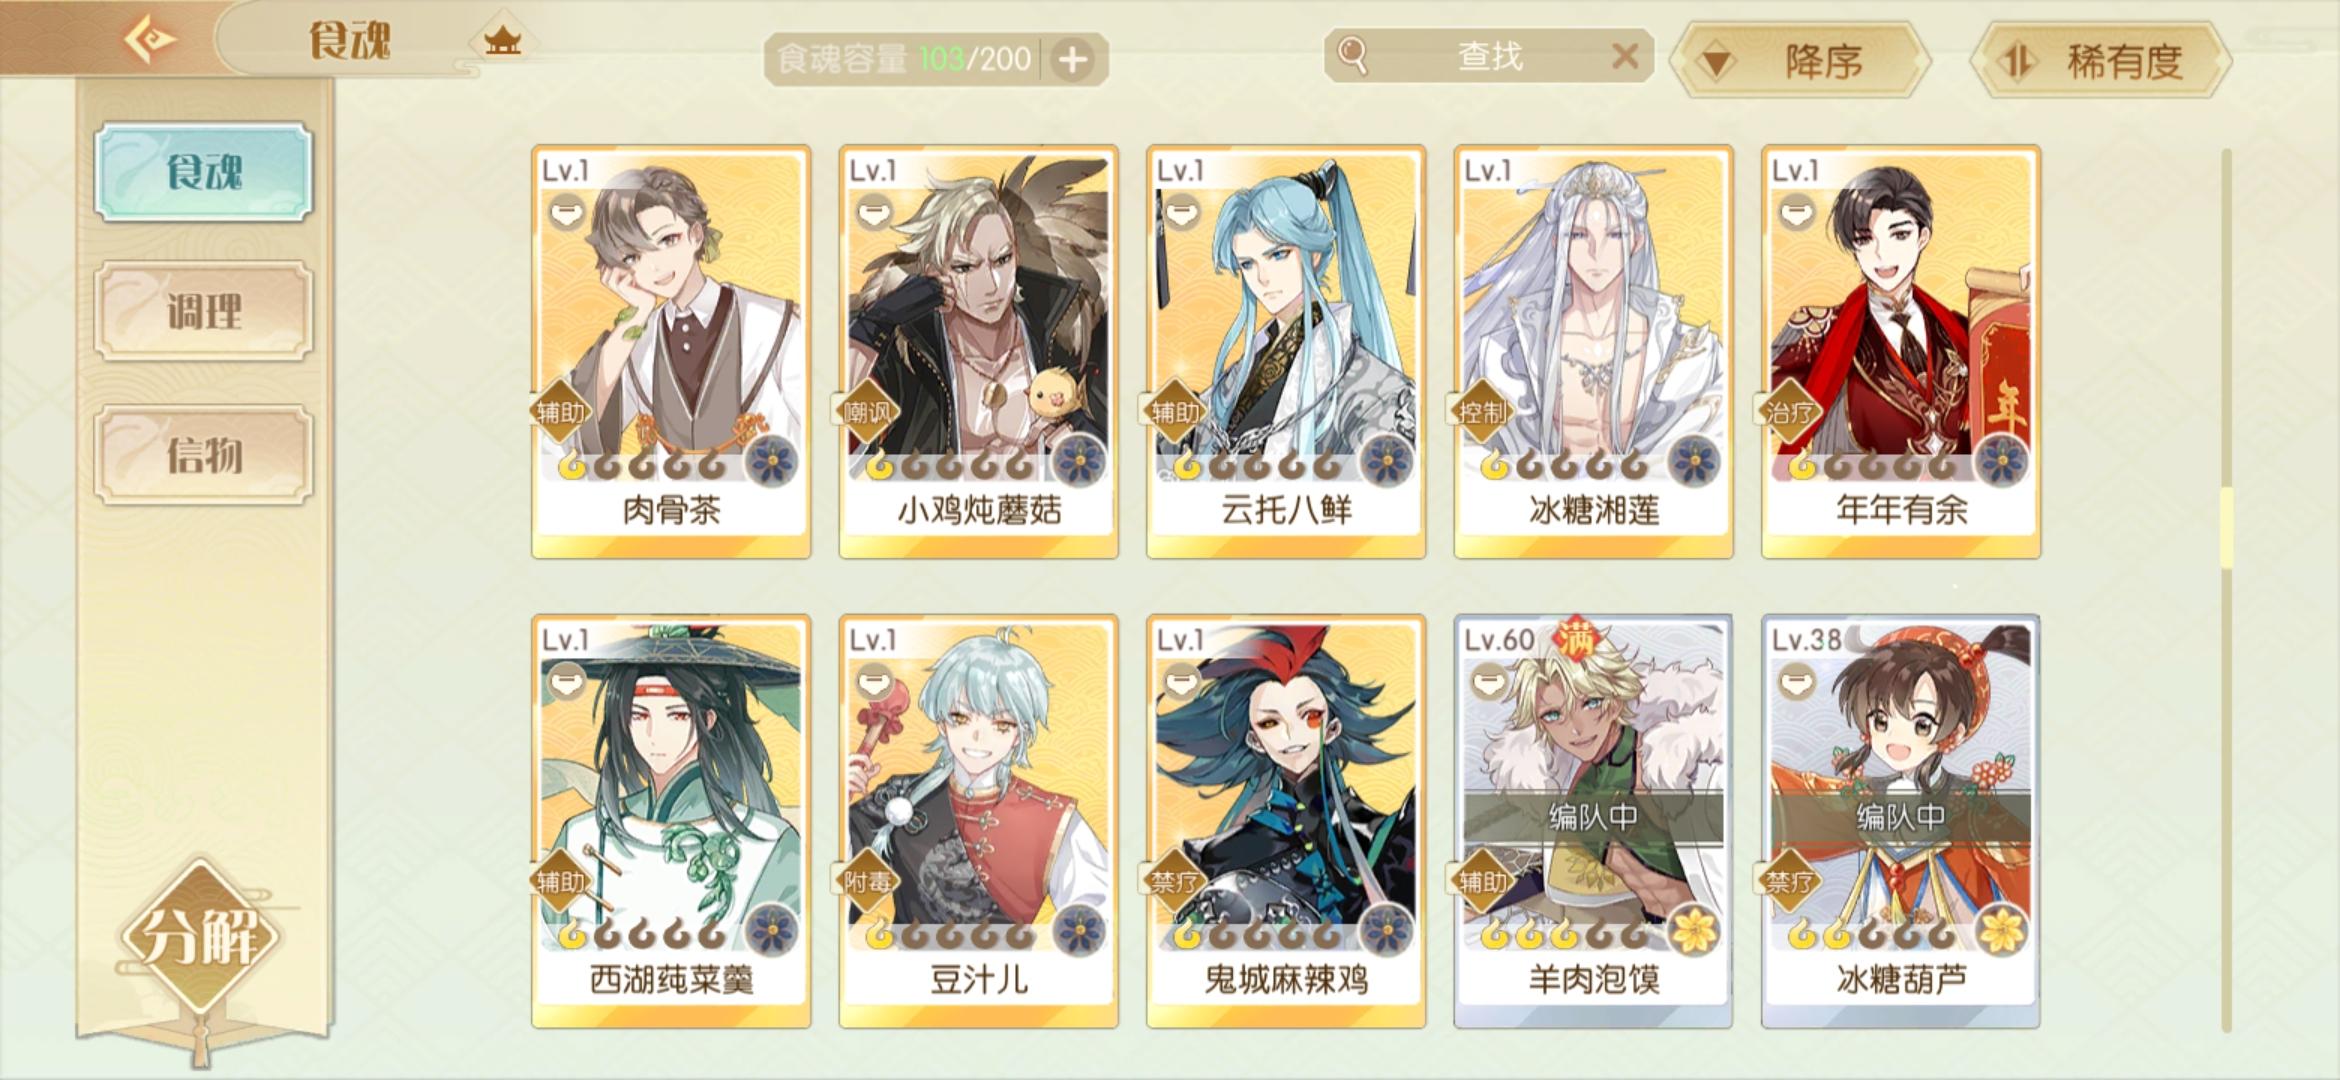Click the vertical scrollbar thumb at right
This screenshot has width=2340, height=1080.
pos(2226,528)
